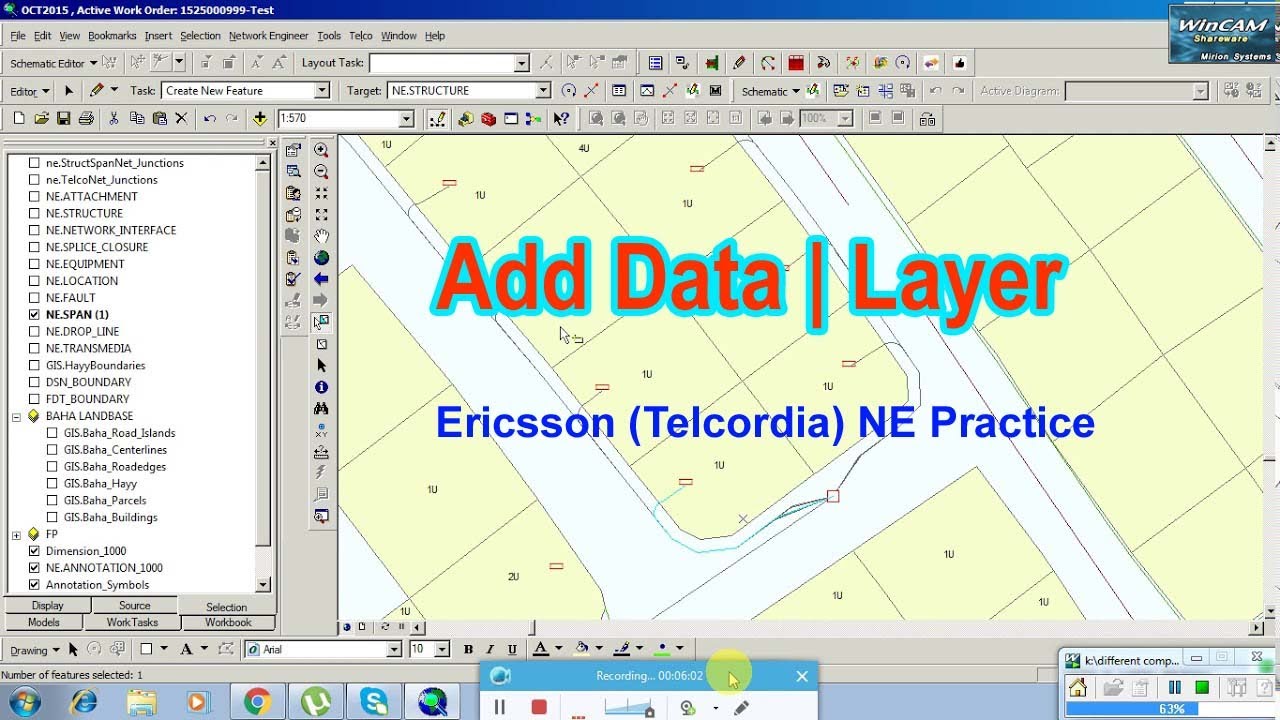
Task: Select the Zoom Out tool
Action: point(321,172)
